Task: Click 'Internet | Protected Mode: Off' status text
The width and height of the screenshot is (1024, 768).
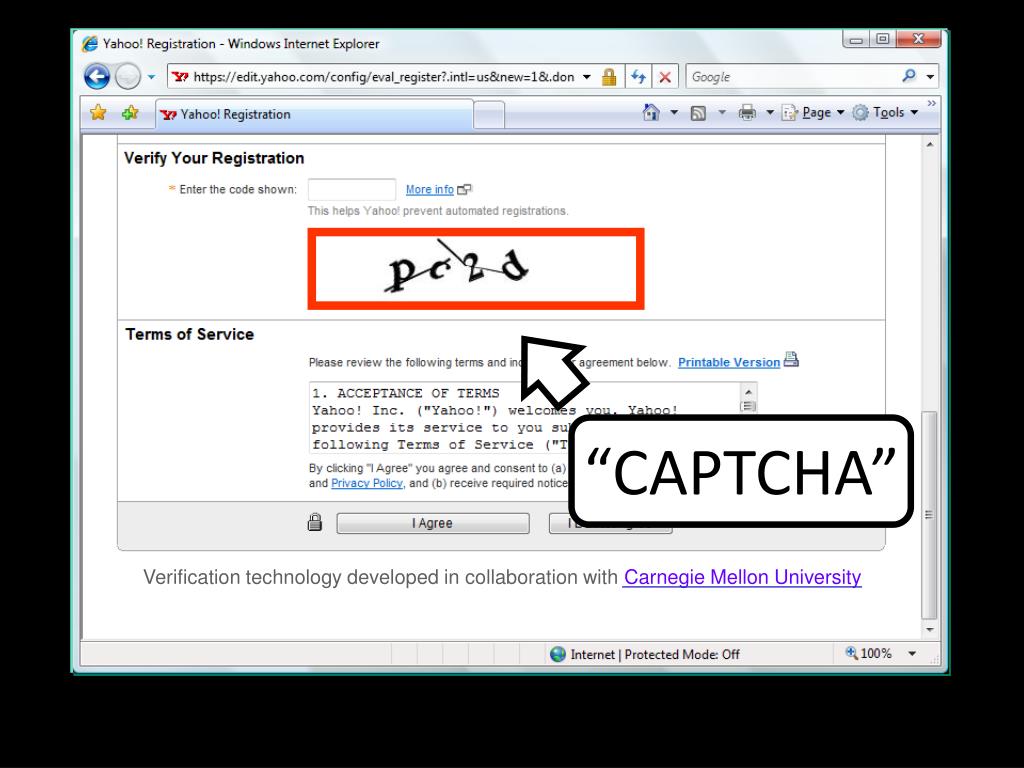Action: [x=655, y=654]
